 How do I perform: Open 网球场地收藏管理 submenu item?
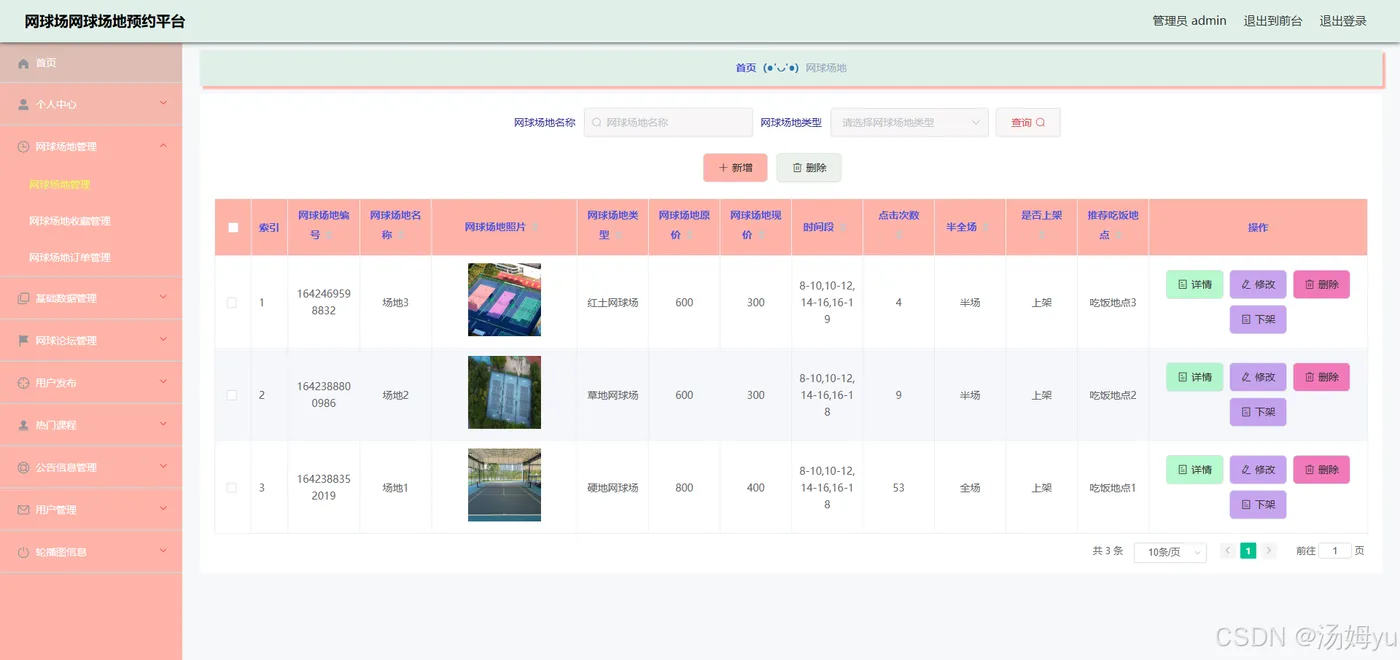pos(70,221)
